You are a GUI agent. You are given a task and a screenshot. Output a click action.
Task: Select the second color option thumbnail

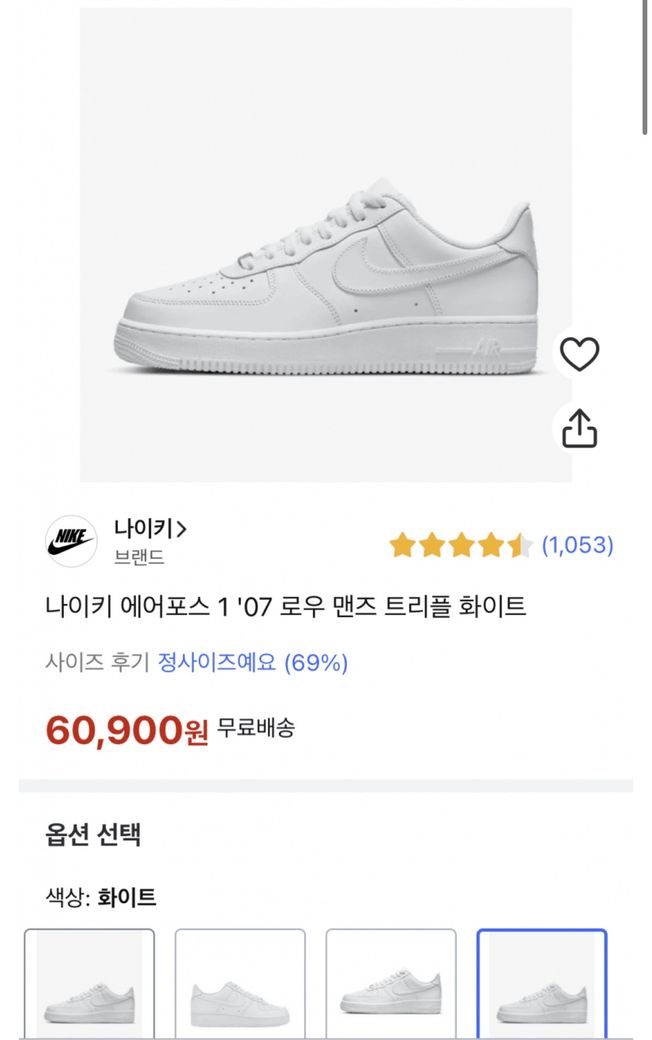[240, 985]
